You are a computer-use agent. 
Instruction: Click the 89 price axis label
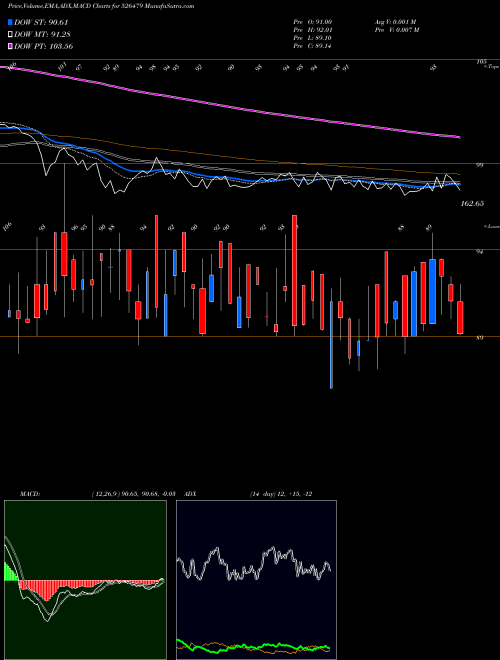(x=479, y=338)
